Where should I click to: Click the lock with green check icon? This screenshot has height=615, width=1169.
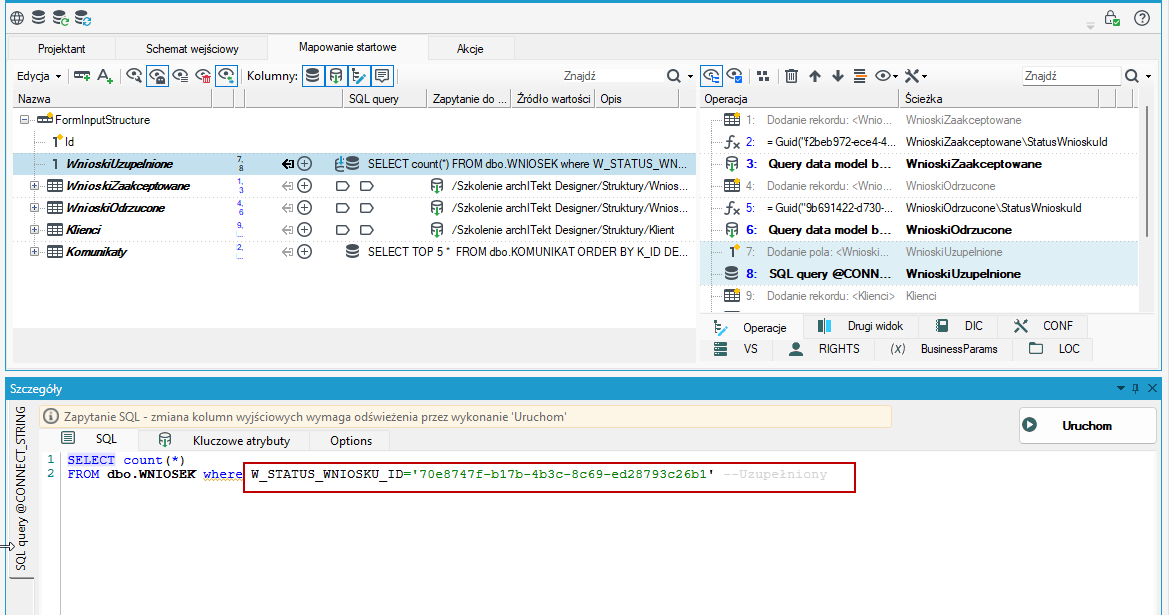click(1112, 18)
